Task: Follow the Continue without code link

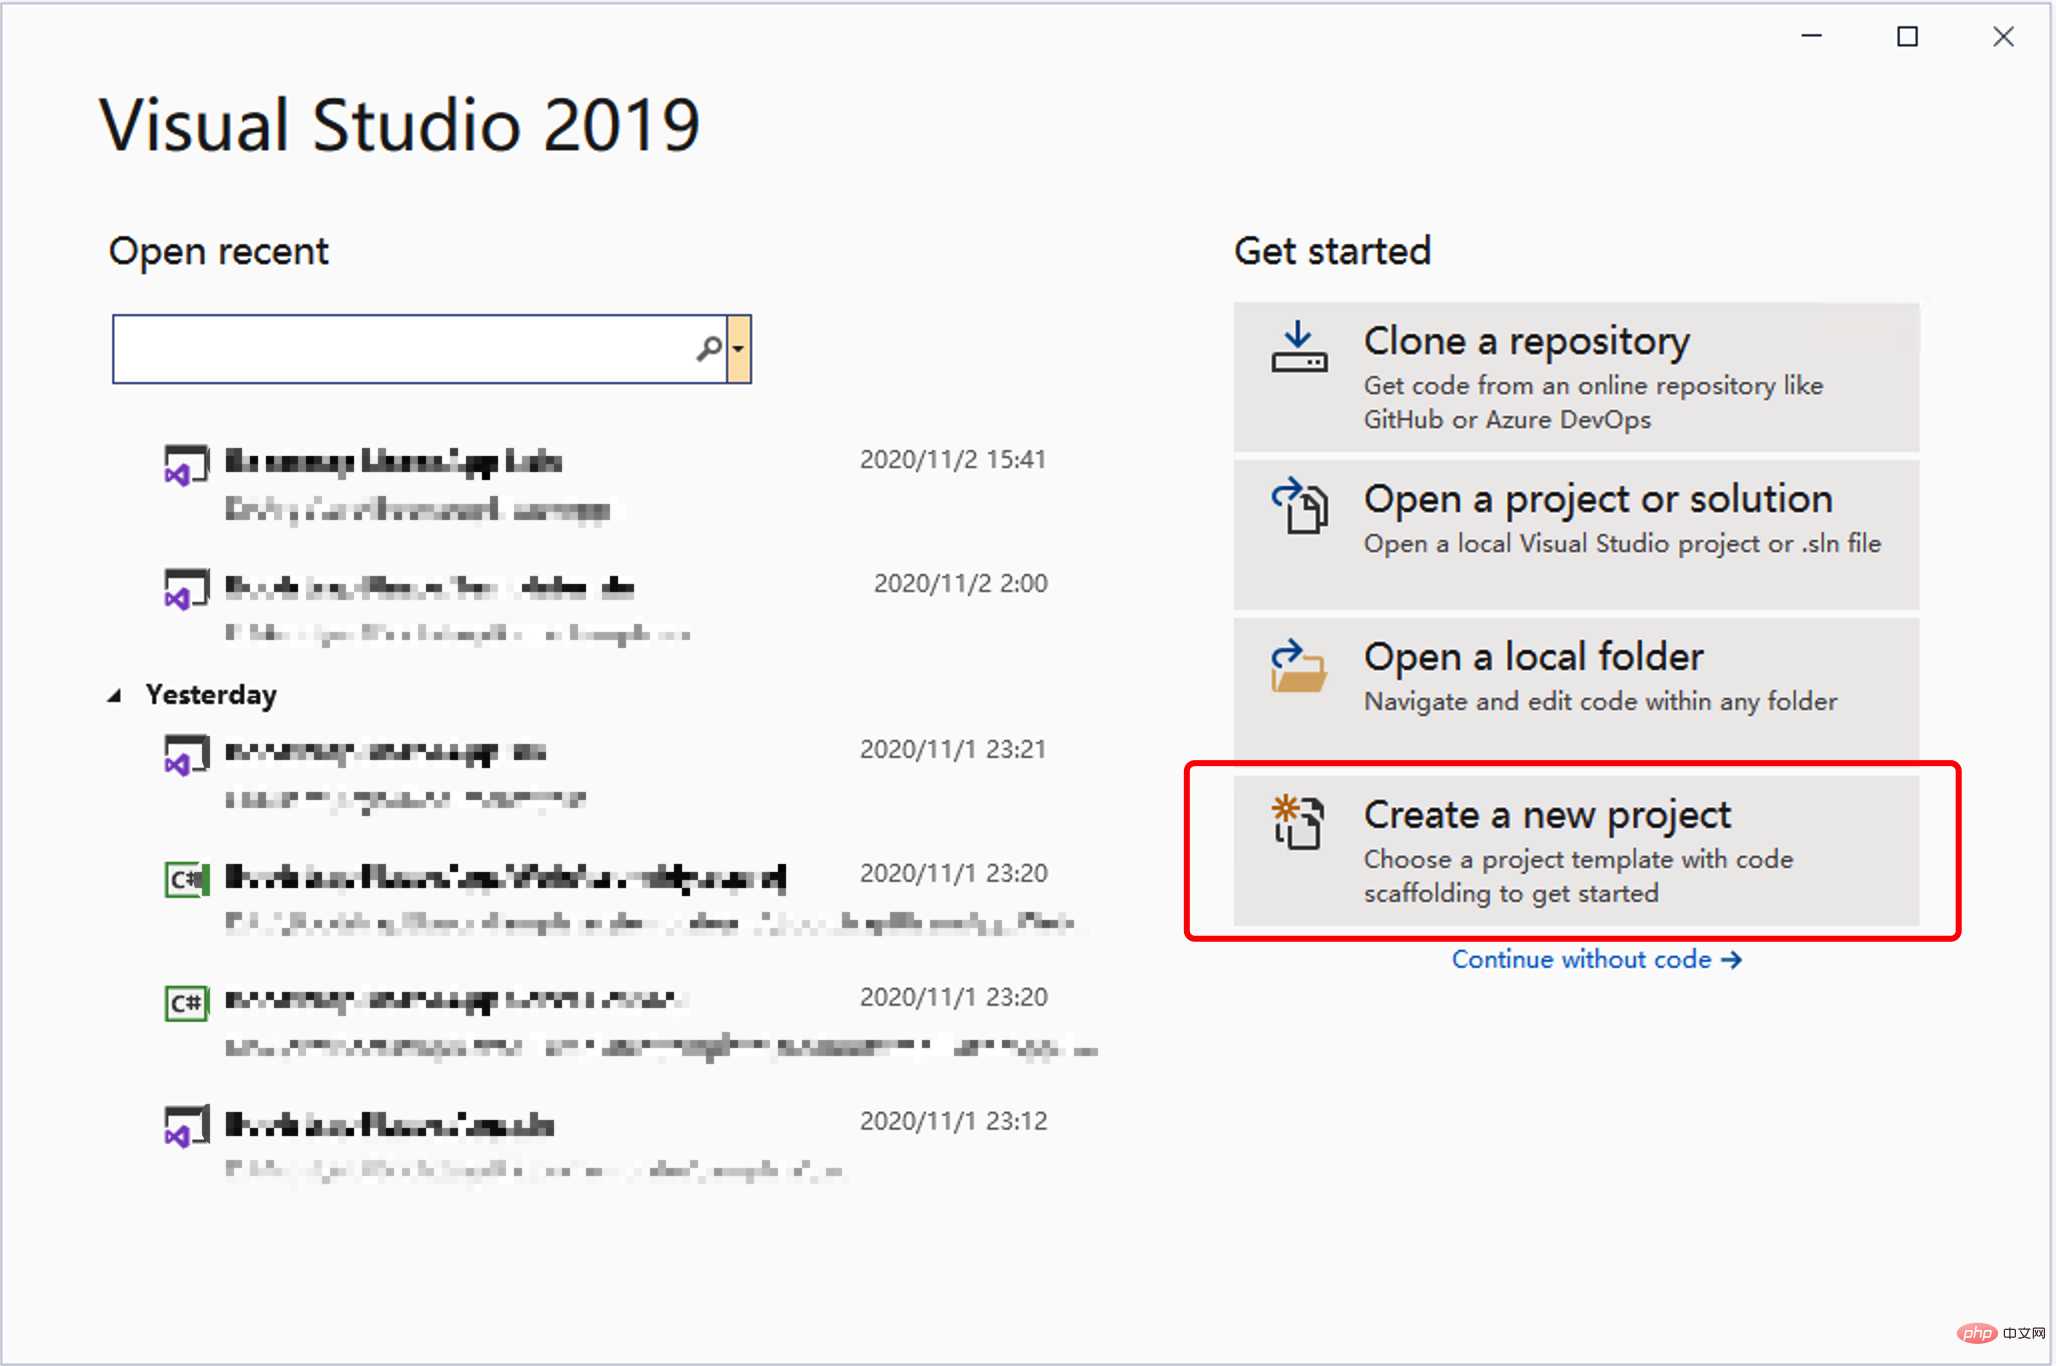Action: coord(1597,960)
